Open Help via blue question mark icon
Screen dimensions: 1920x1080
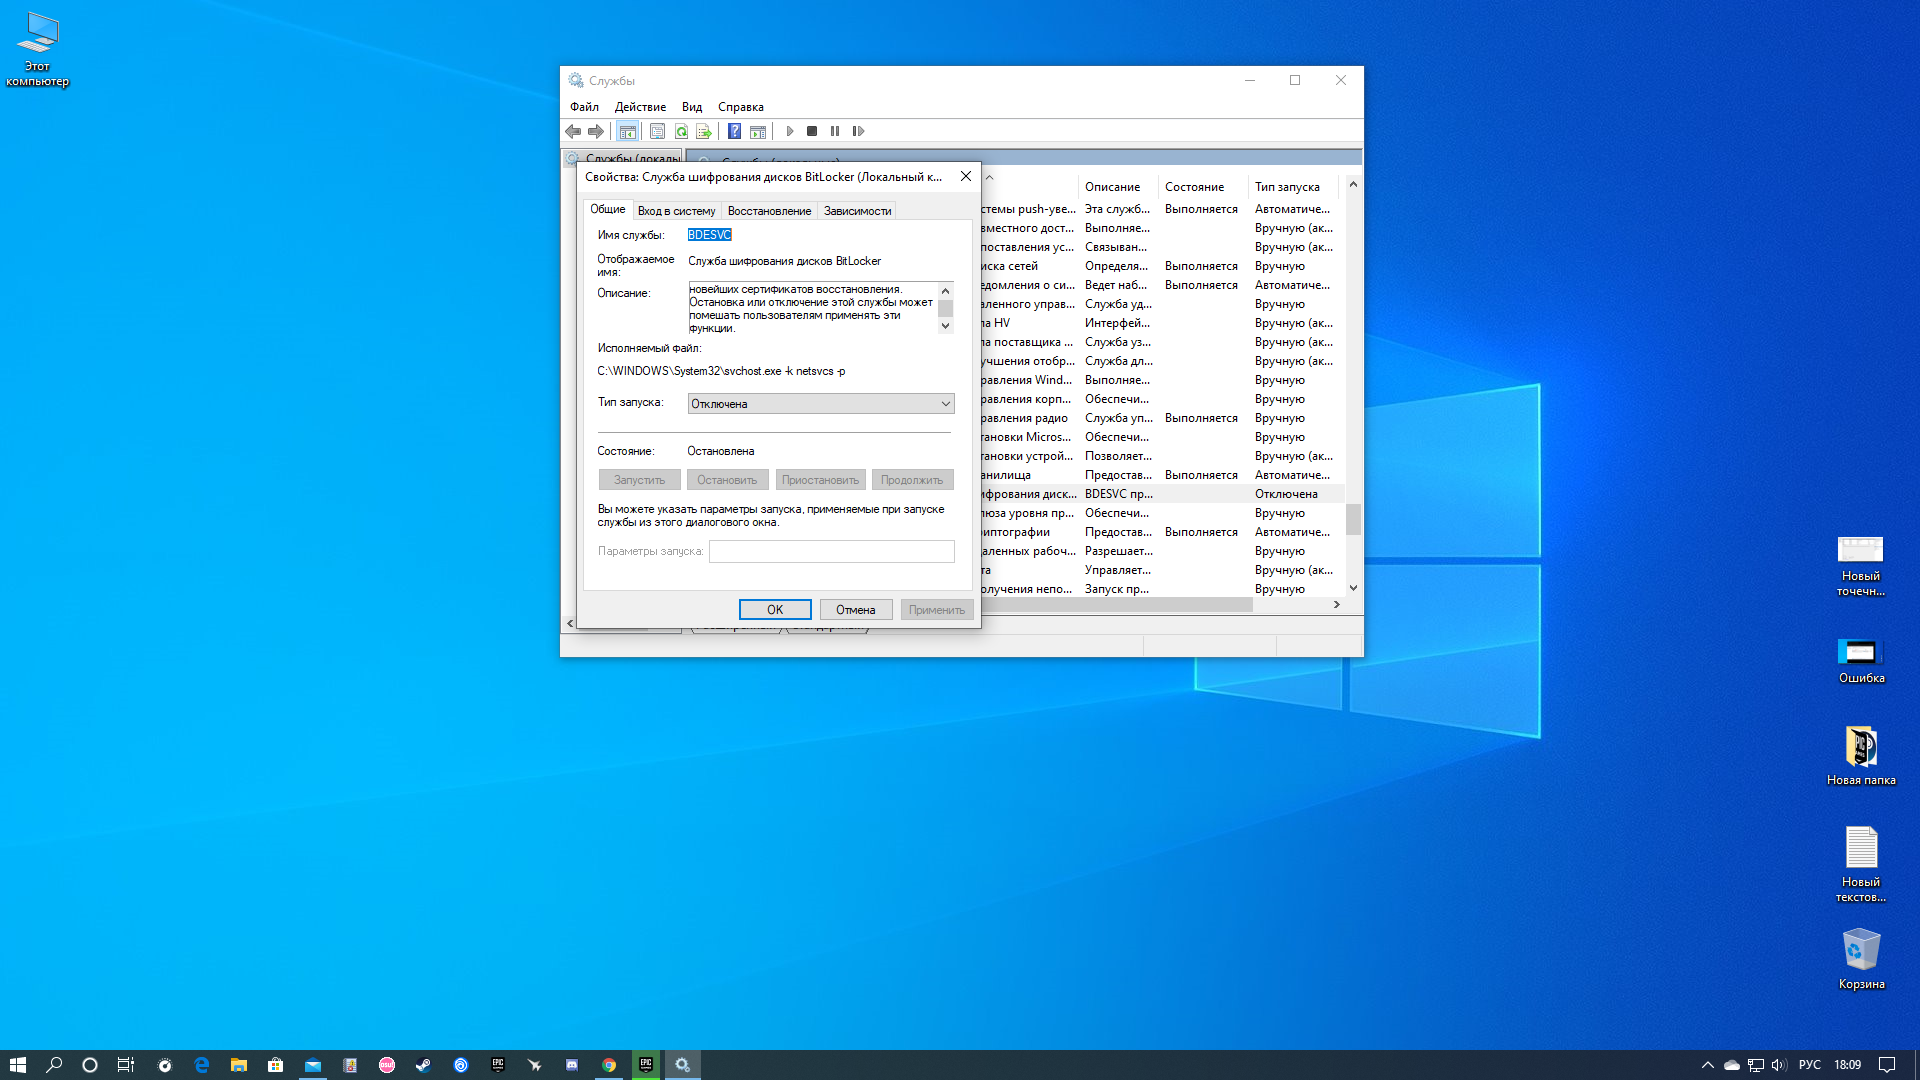point(734,131)
